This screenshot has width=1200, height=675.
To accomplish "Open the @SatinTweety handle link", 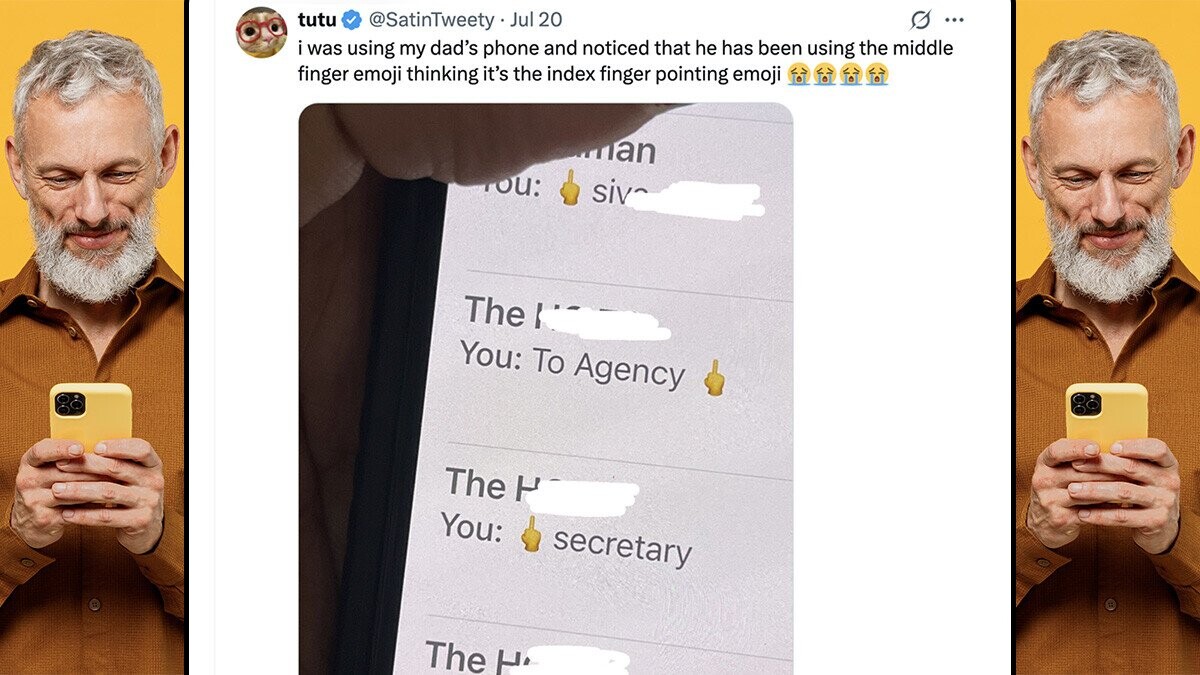I will coord(433,20).
